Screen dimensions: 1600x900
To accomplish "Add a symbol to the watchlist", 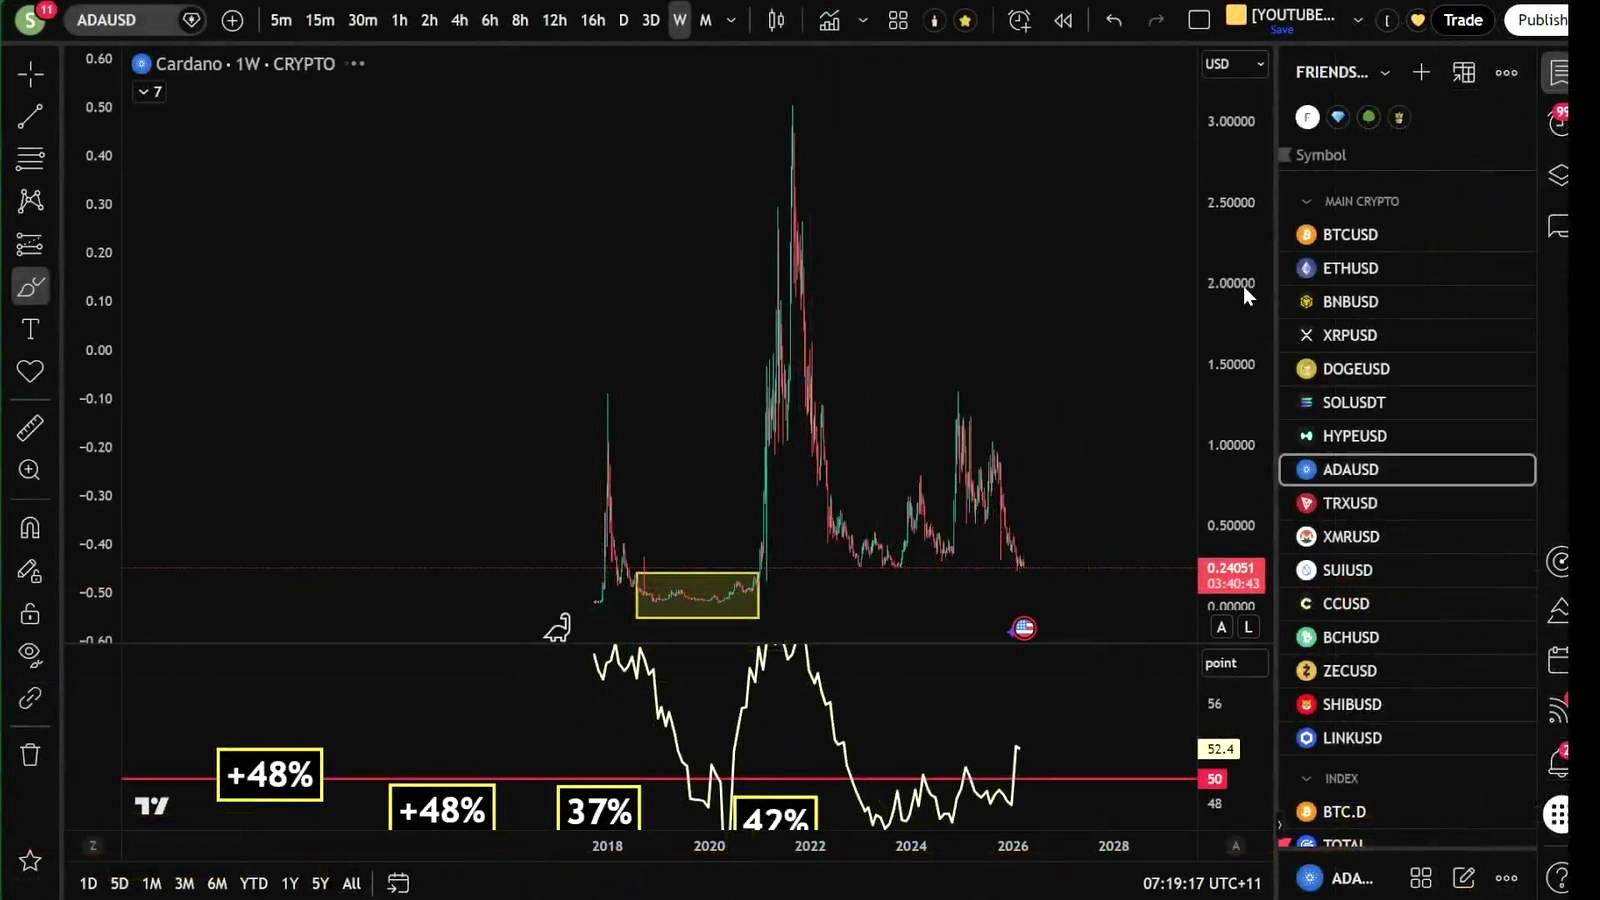I will 1421,72.
